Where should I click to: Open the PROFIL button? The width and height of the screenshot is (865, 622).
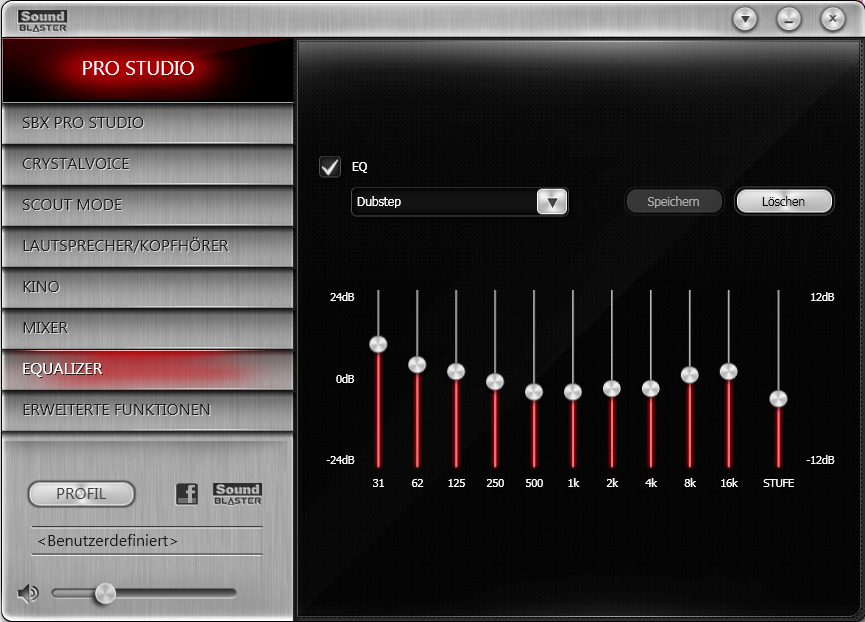point(81,494)
